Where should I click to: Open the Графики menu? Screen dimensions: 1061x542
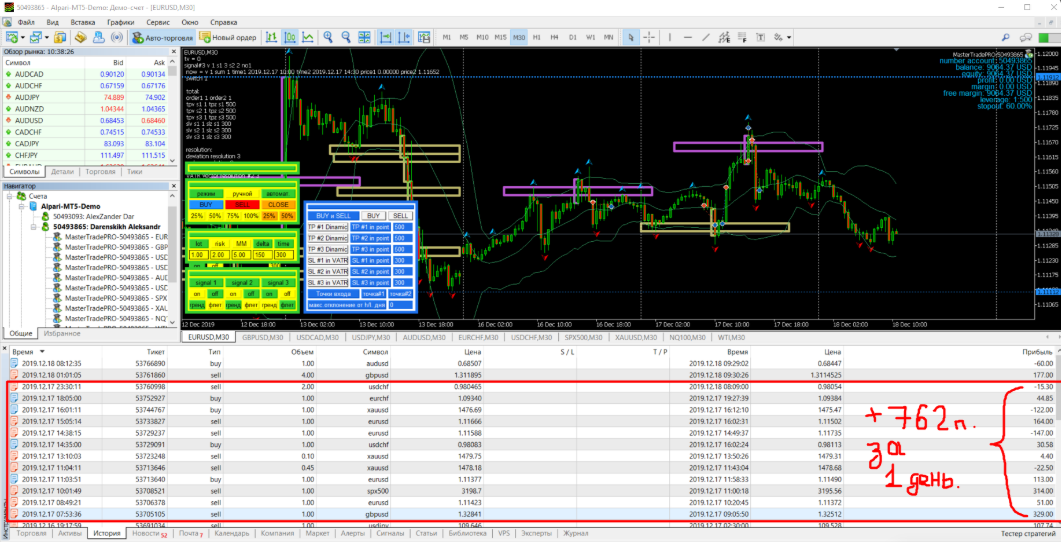120,22
